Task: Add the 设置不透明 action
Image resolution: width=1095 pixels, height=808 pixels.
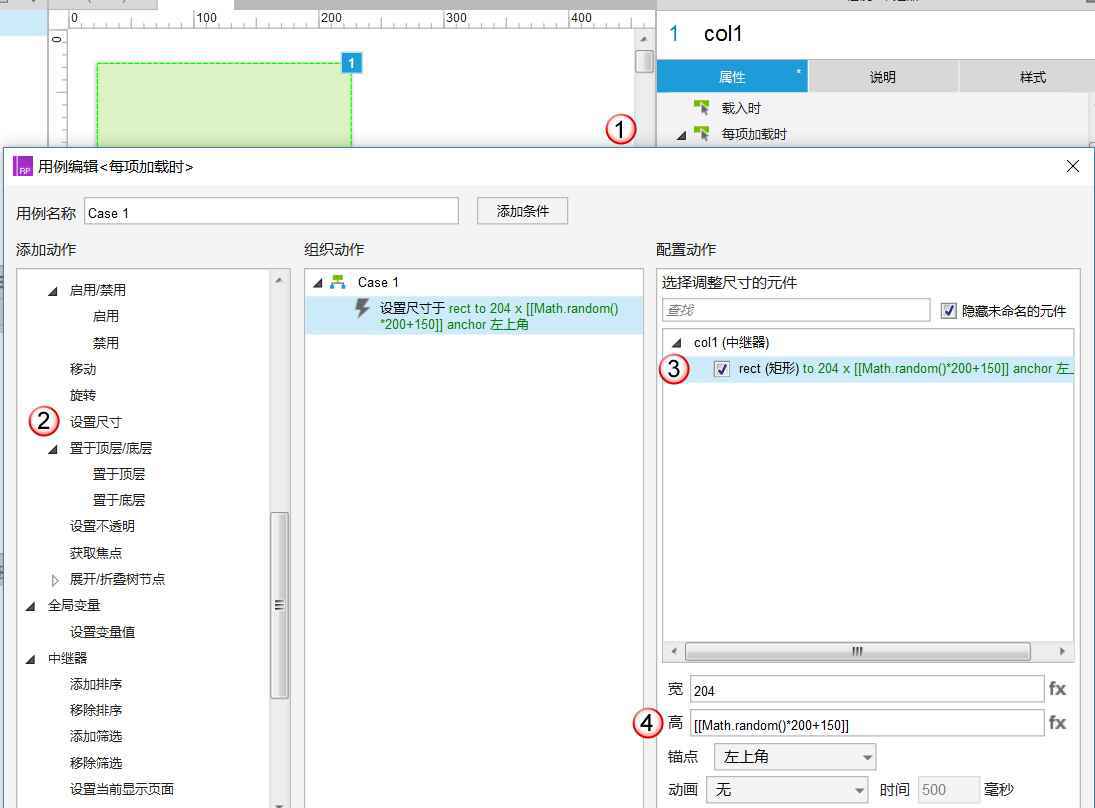Action: click(103, 527)
